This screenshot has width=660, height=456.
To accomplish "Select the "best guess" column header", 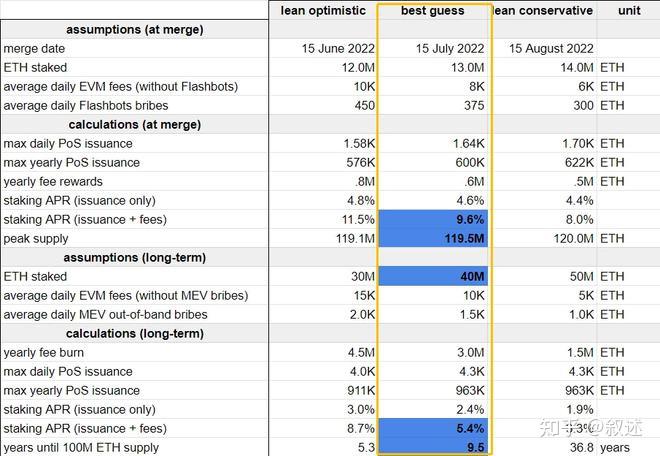I will (x=435, y=11).
